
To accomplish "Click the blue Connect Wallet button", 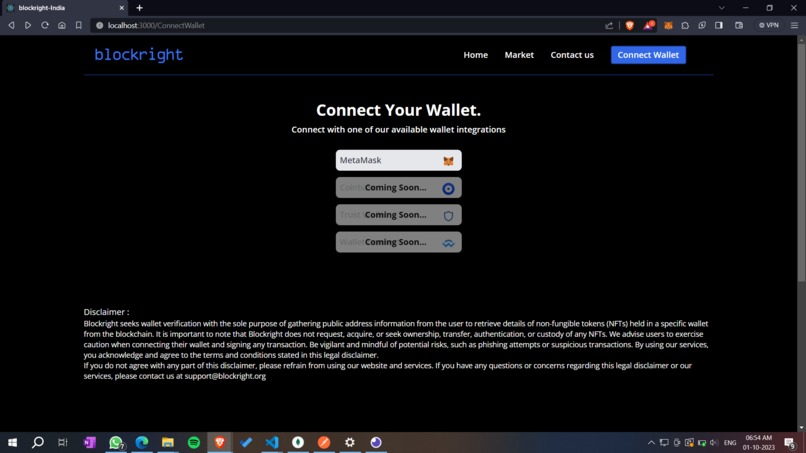I will click(x=648, y=55).
